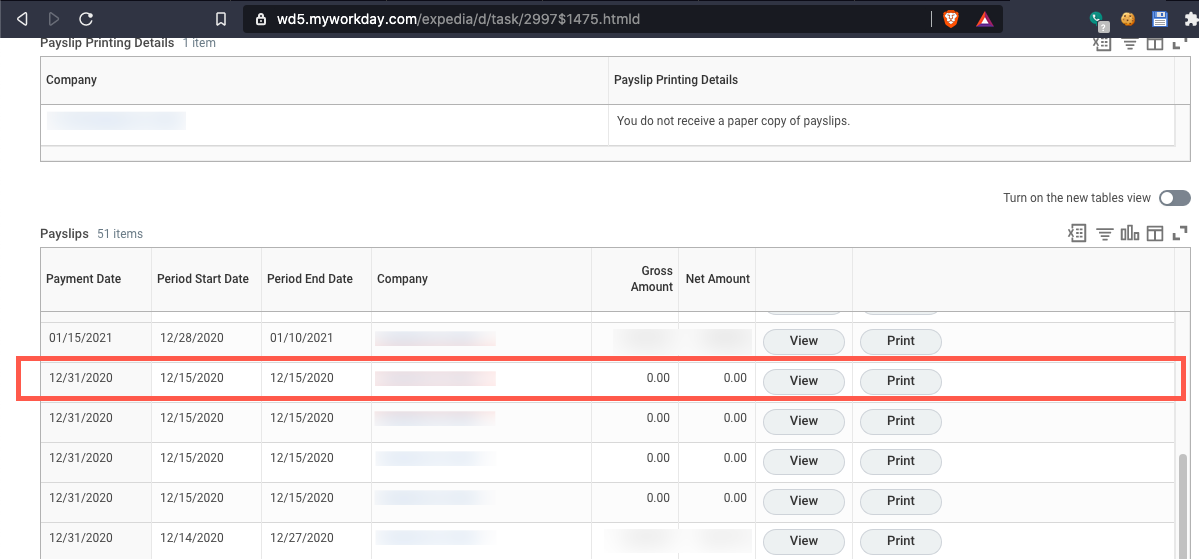Viewport: 1200px width, 559px height.
Task: Export Payslips table to Excel
Action: pyautogui.click(x=1077, y=234)
